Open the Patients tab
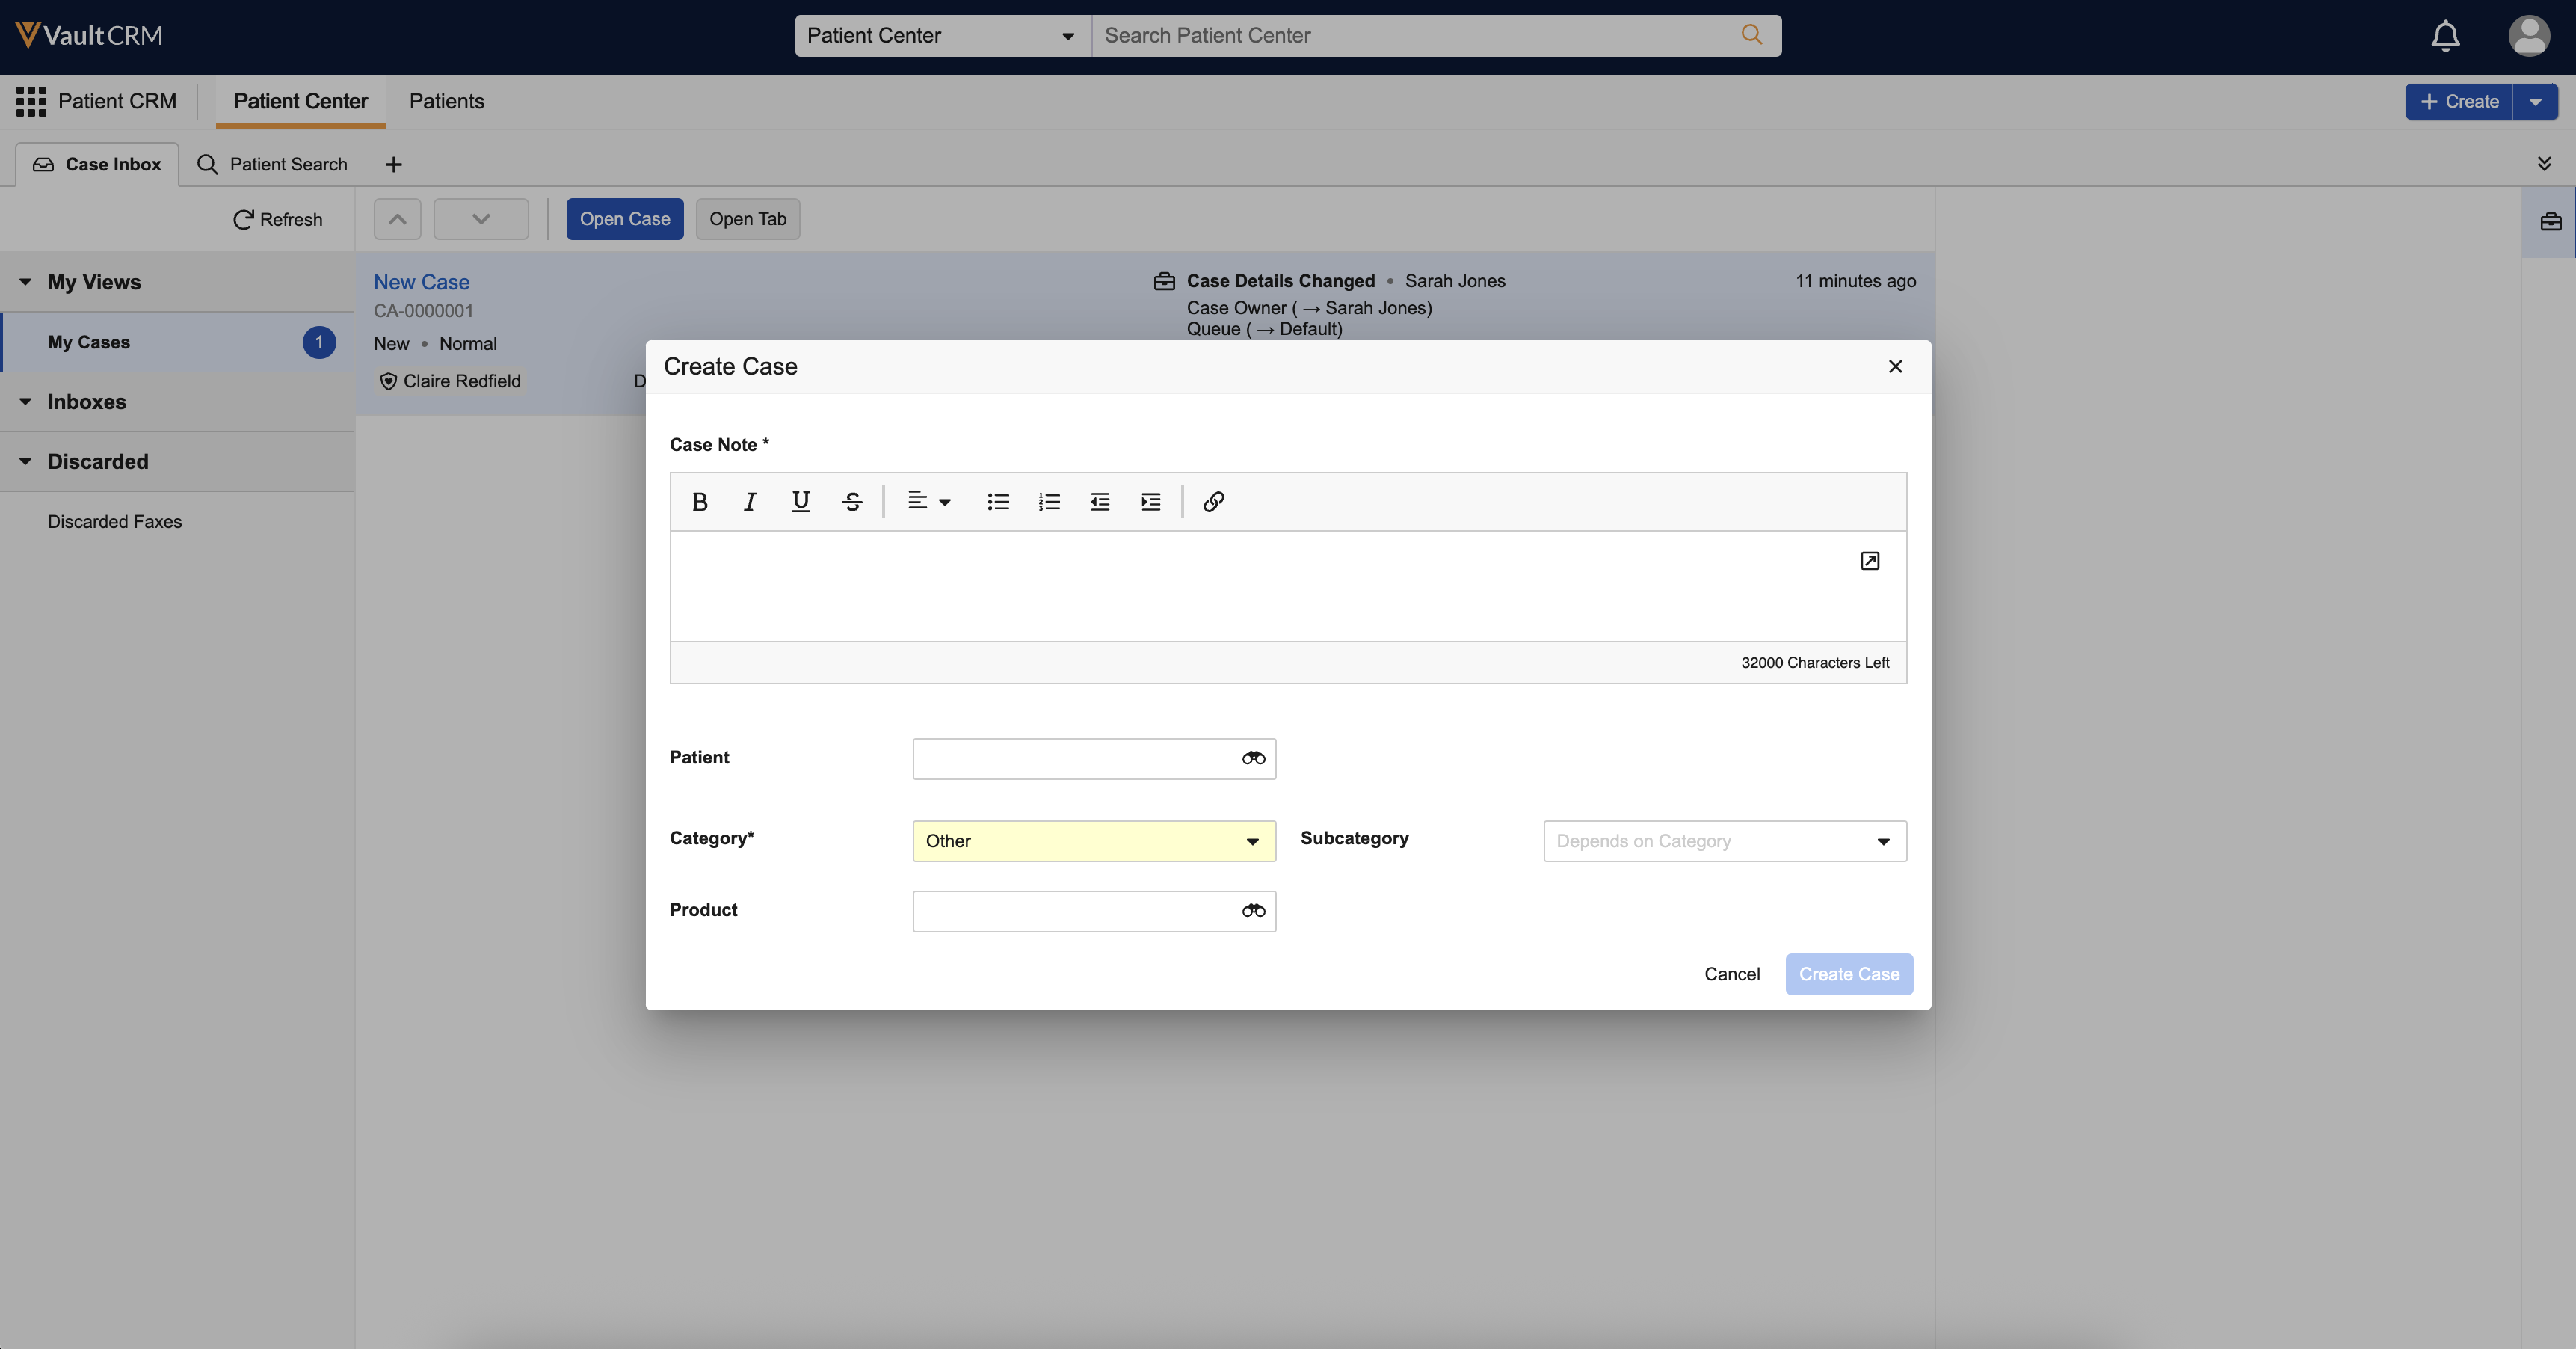This screenshot has width=2576, height=1349. [x=446, y=101]
